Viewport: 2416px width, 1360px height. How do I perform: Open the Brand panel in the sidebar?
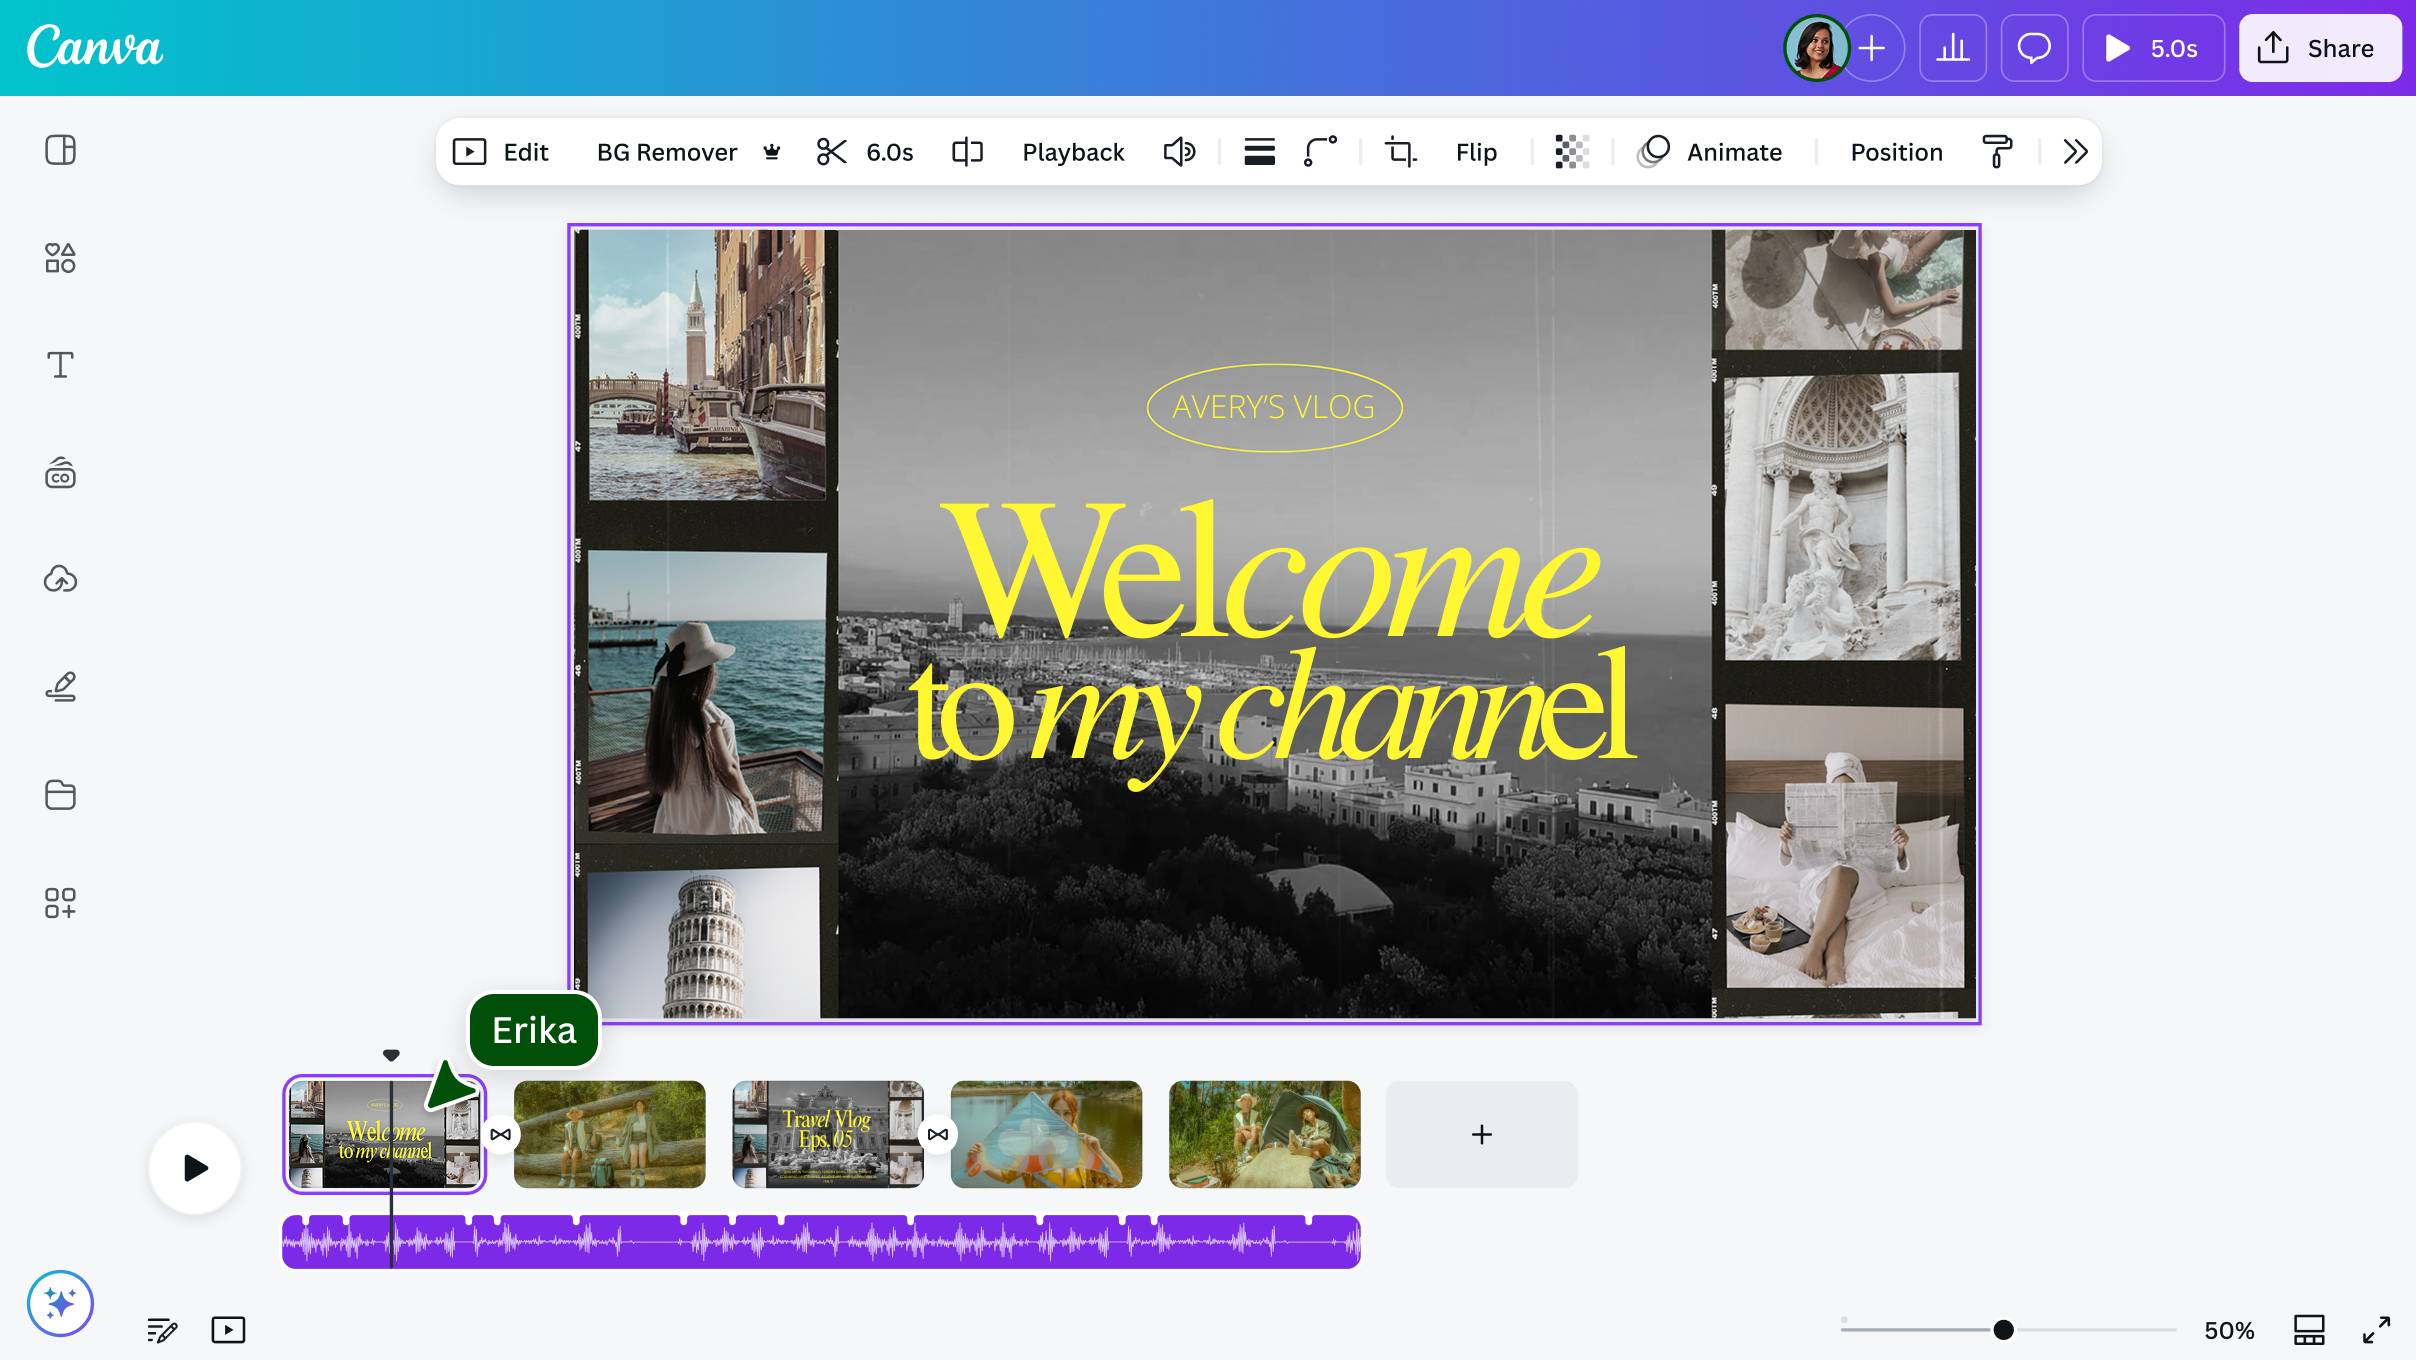coord(60,473)
